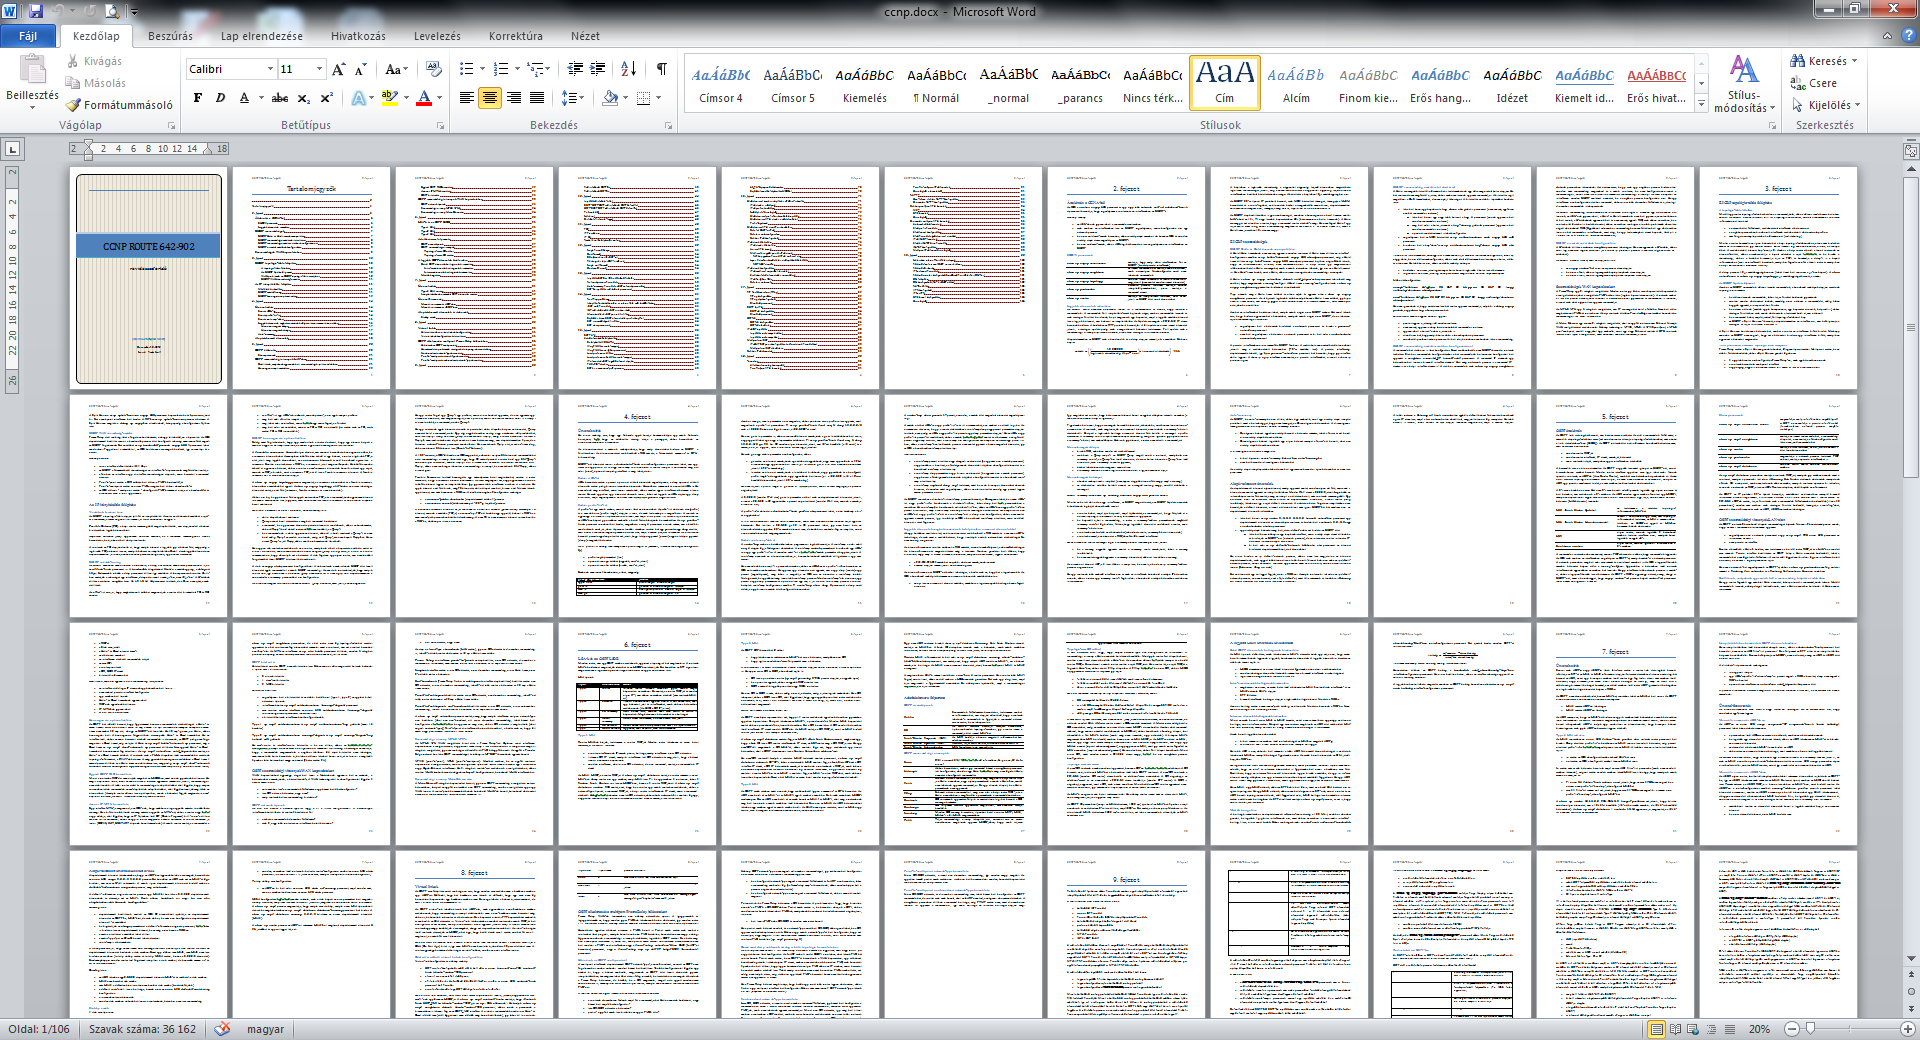Toggle underline formatting
Viewport: 1920px width, 1040px height.
(x=244, y=98)
